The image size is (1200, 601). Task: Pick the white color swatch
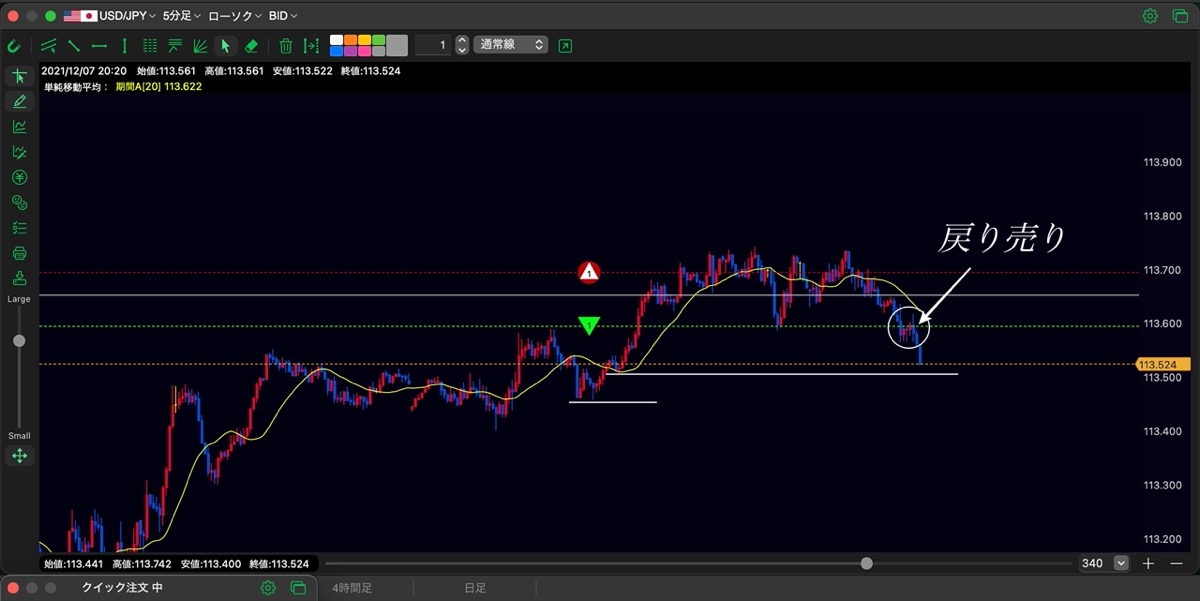pyautogui.click(x=337, y=40)
